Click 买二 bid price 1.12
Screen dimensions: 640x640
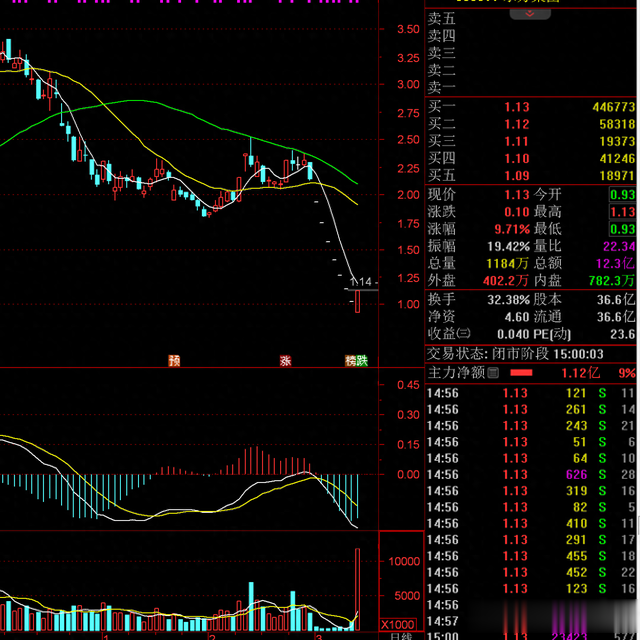pyautogui.click(x=517, y=124)
